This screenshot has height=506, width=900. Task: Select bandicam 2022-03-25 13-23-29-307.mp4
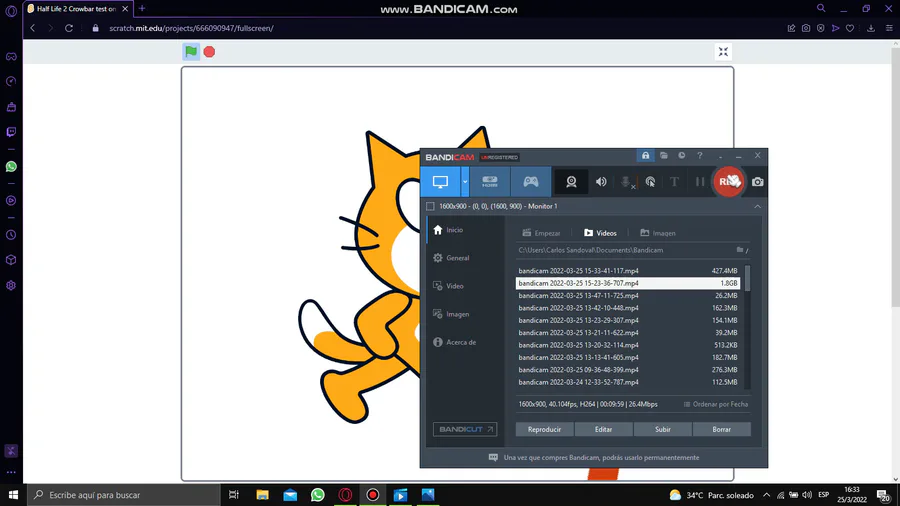(627, 320)
